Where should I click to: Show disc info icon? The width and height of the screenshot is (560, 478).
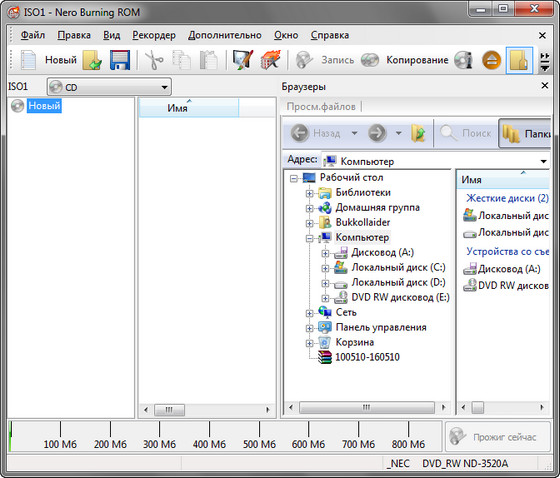[464, 60]
